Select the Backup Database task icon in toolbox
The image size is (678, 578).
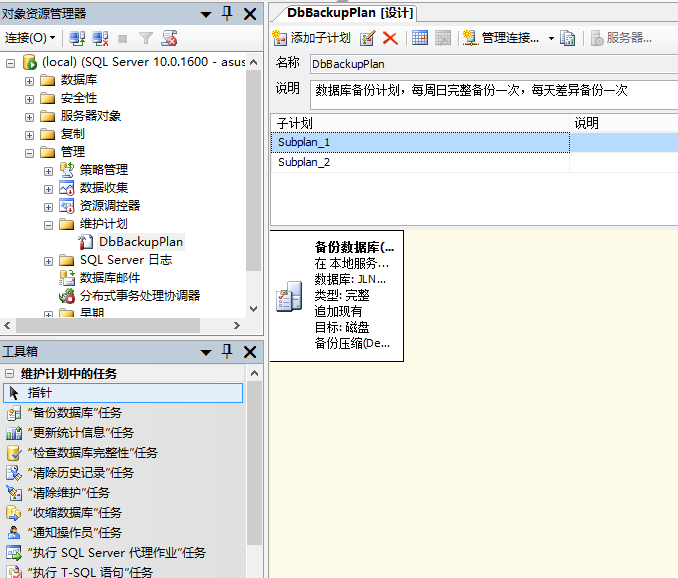(x=14, y=413)
